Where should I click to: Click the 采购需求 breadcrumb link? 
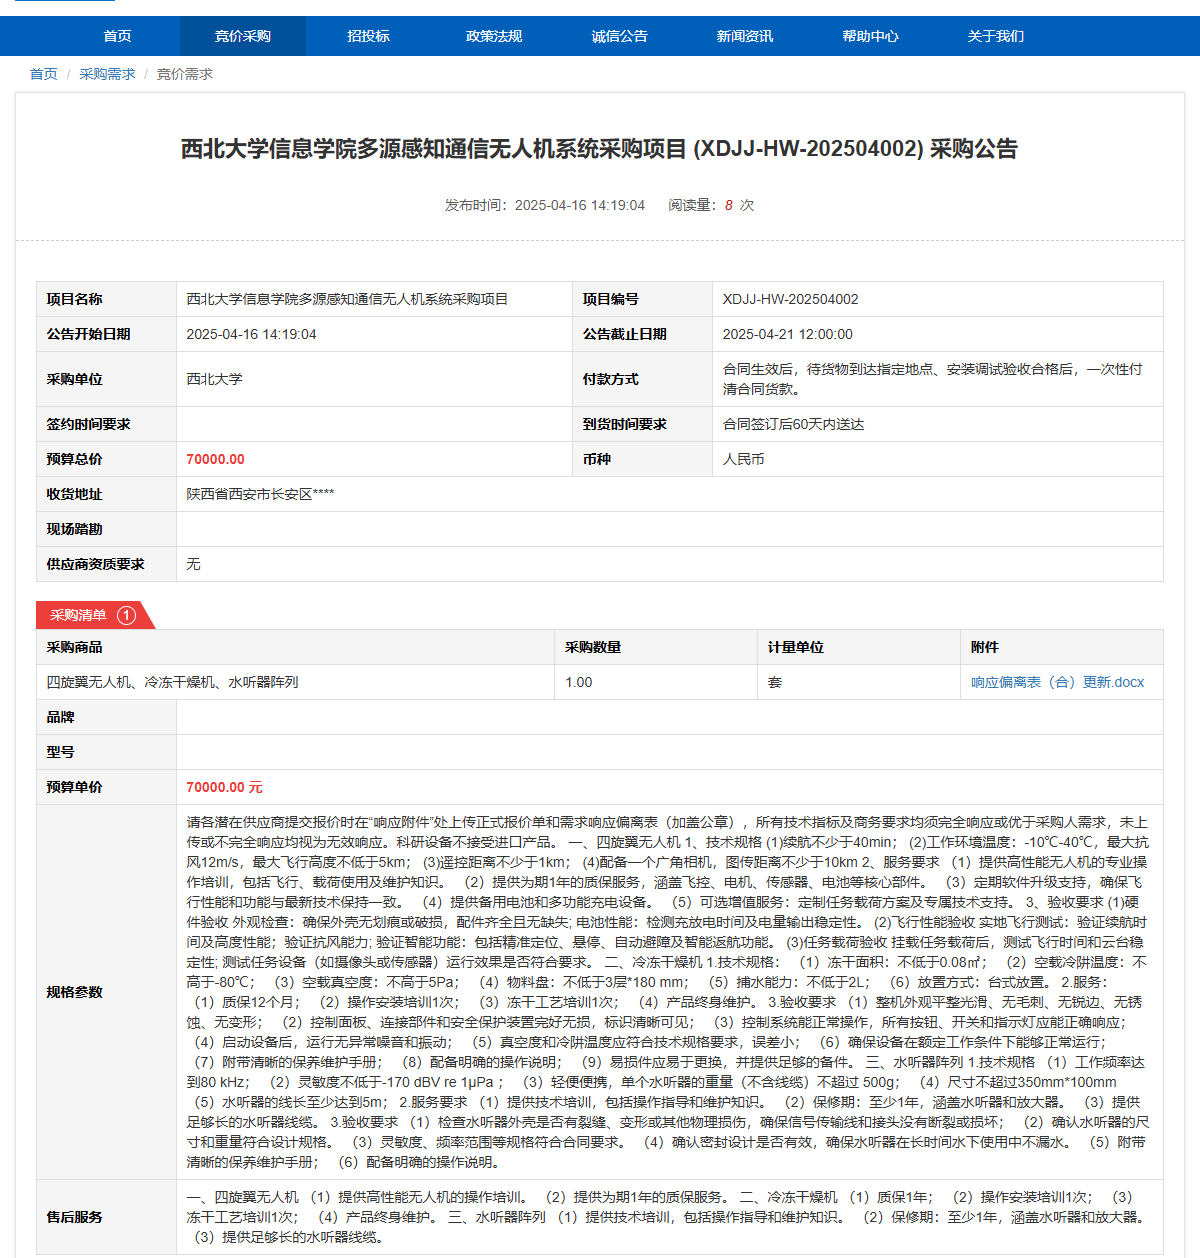point(107,74)
